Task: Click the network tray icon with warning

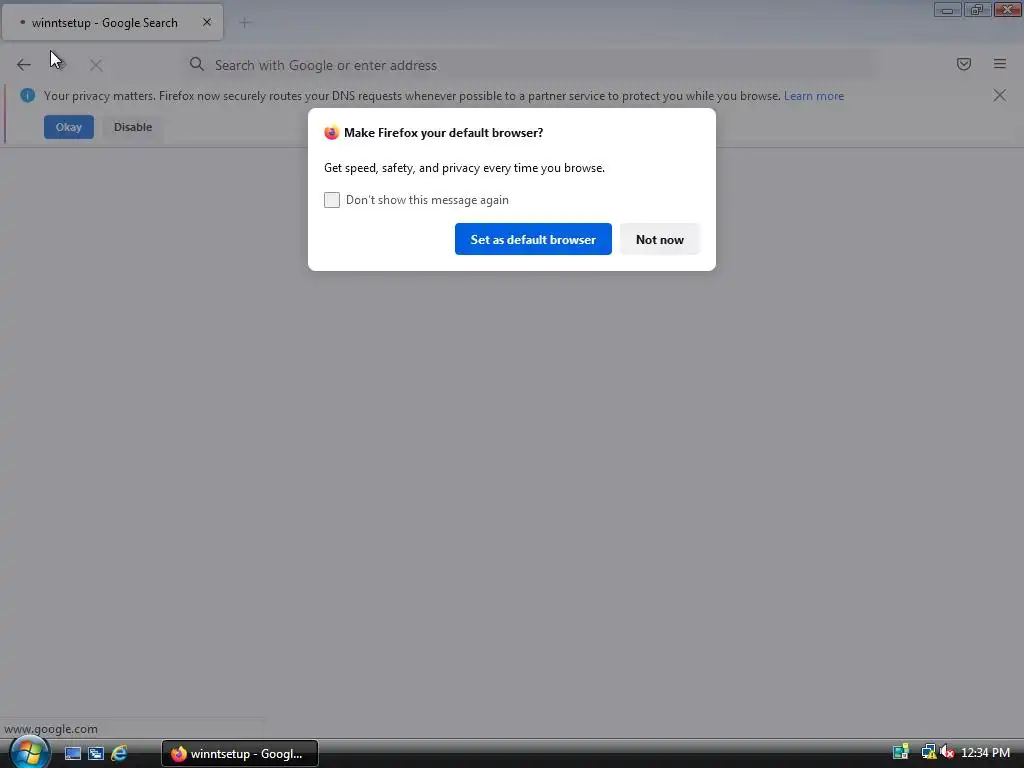Action: [x=928, y=753]
